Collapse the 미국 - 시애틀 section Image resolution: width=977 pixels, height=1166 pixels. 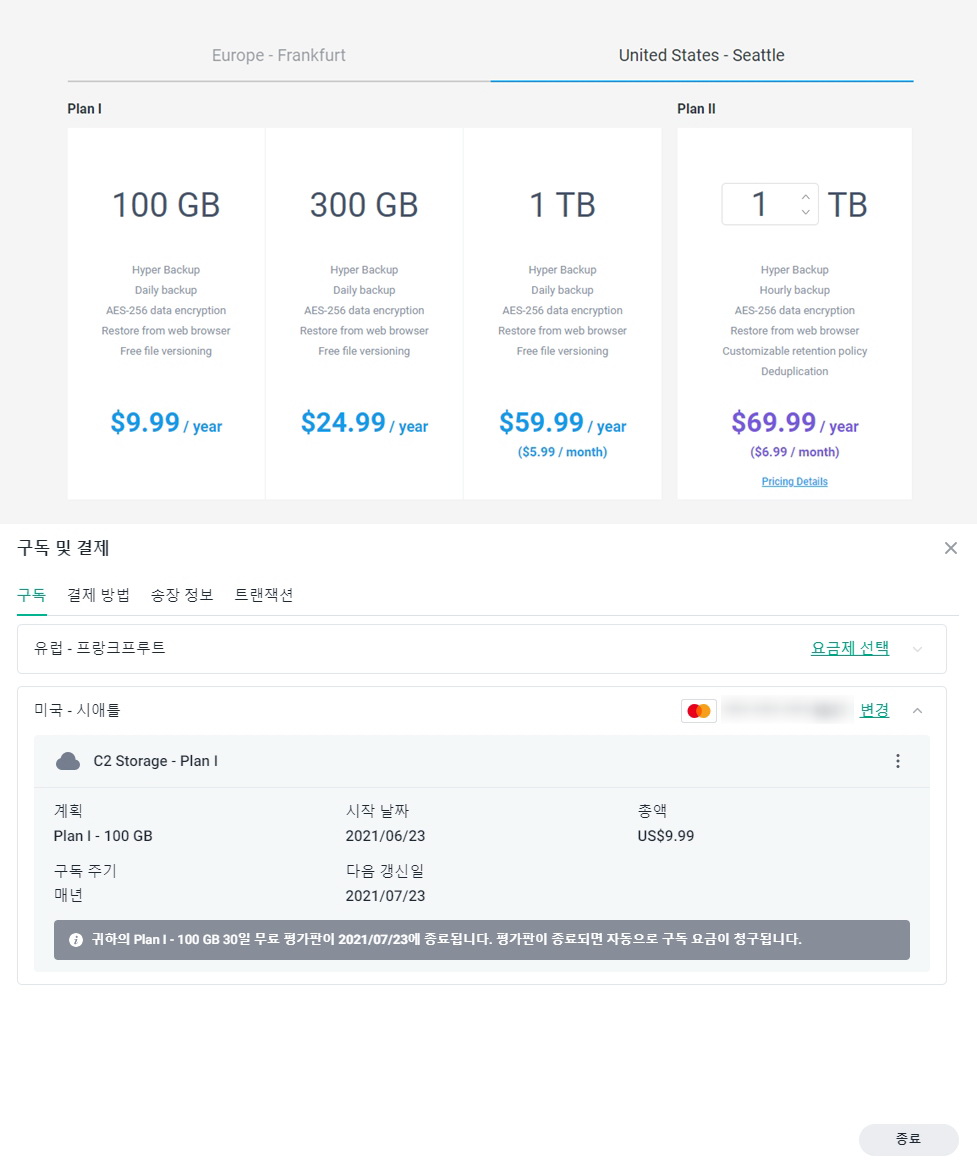pyautogui.click(x=918, y=711)
